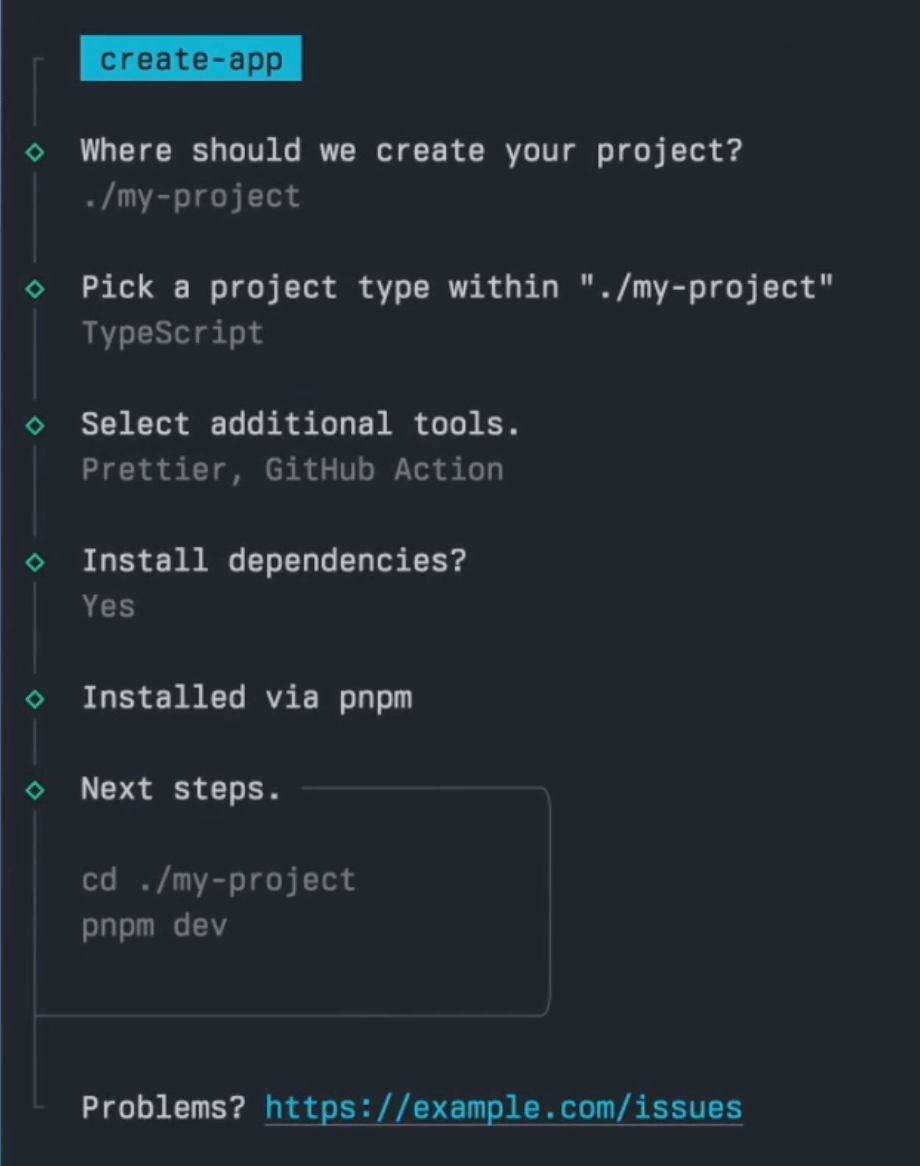Click the "Pick a project type" prompt text
Image resolution: width=920 pixels, height=1166 pixels.
[x=457, y=288]
